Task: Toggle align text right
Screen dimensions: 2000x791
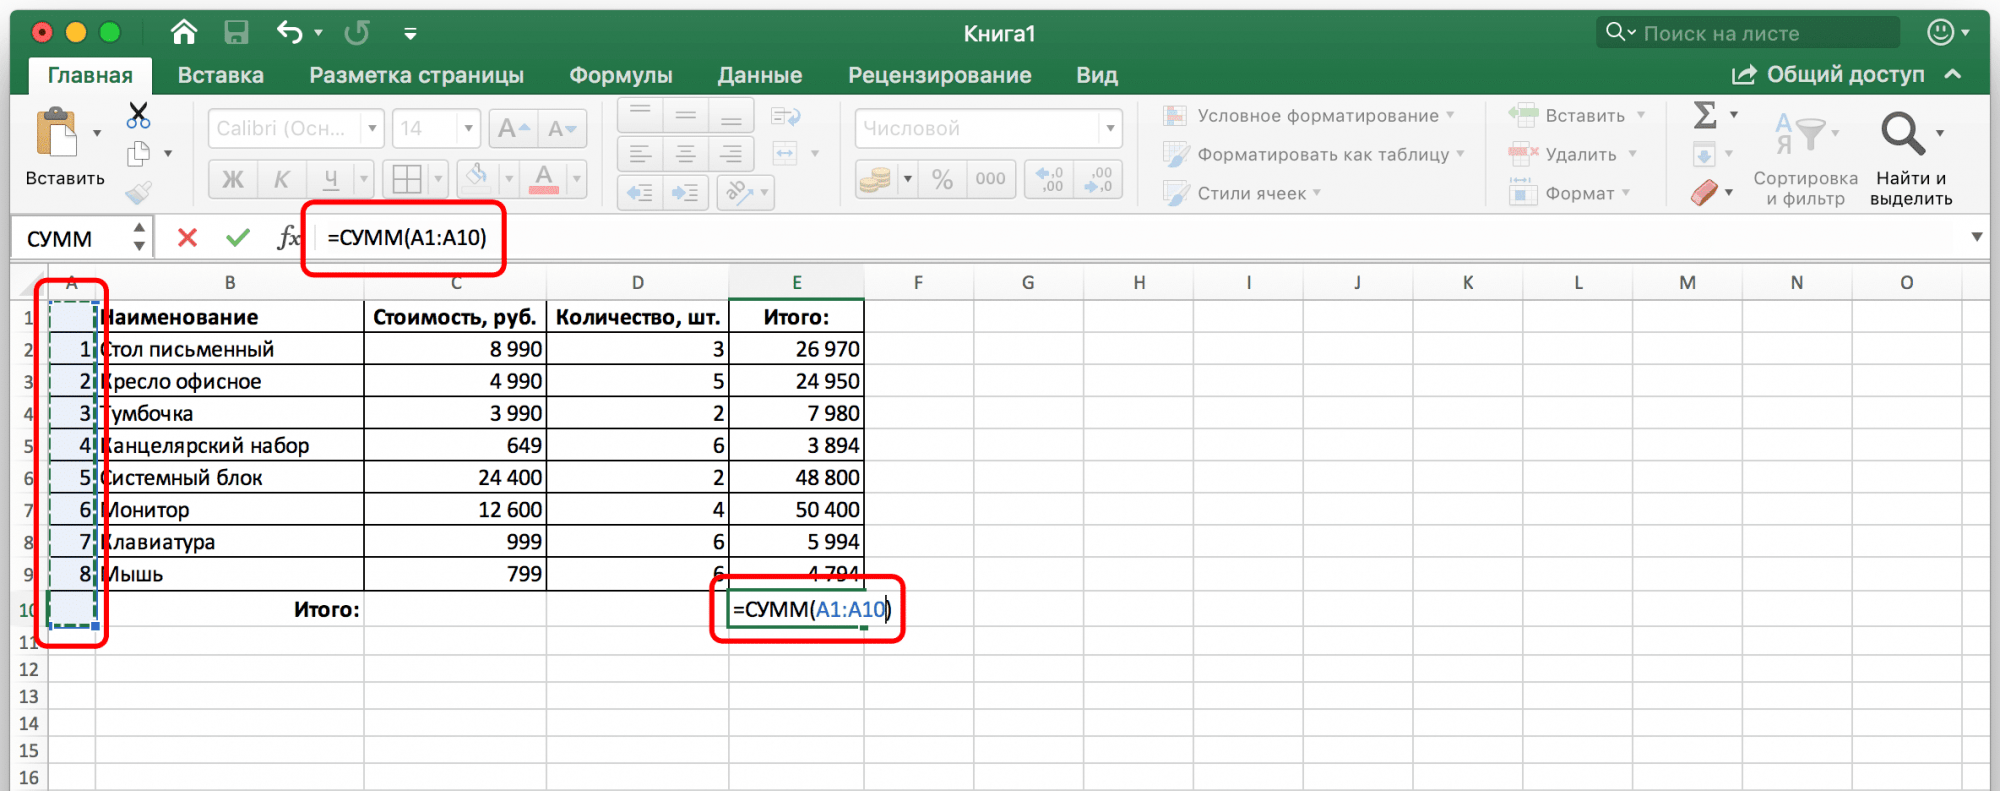Action: click(732, 154)
